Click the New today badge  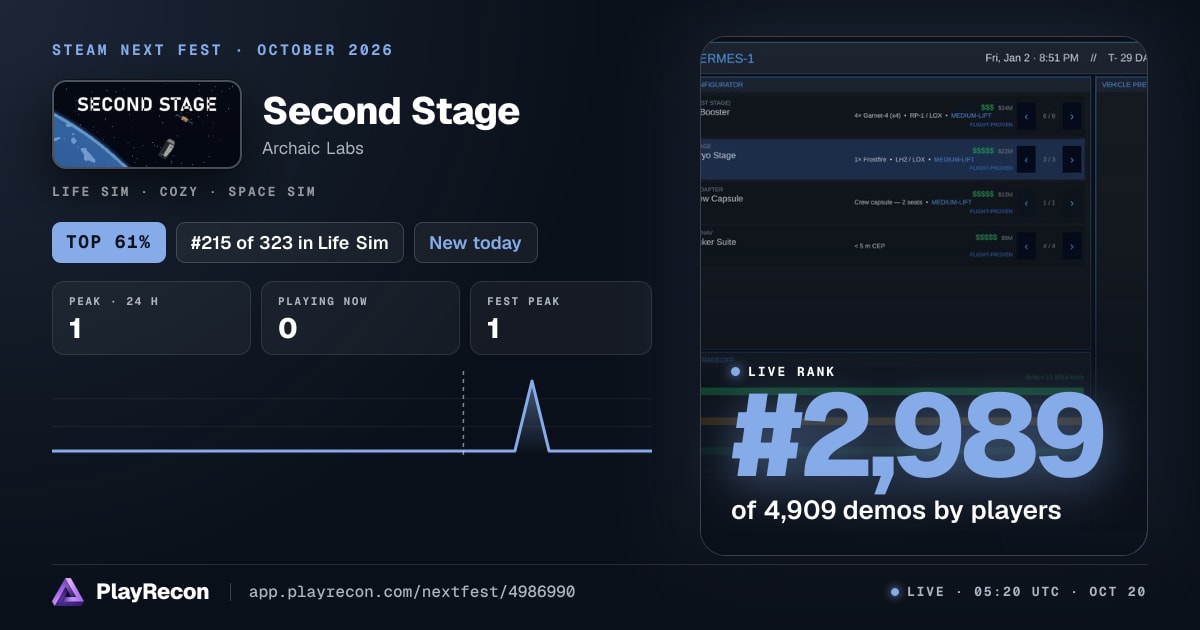pyautogui.click(x=475, y=242)
